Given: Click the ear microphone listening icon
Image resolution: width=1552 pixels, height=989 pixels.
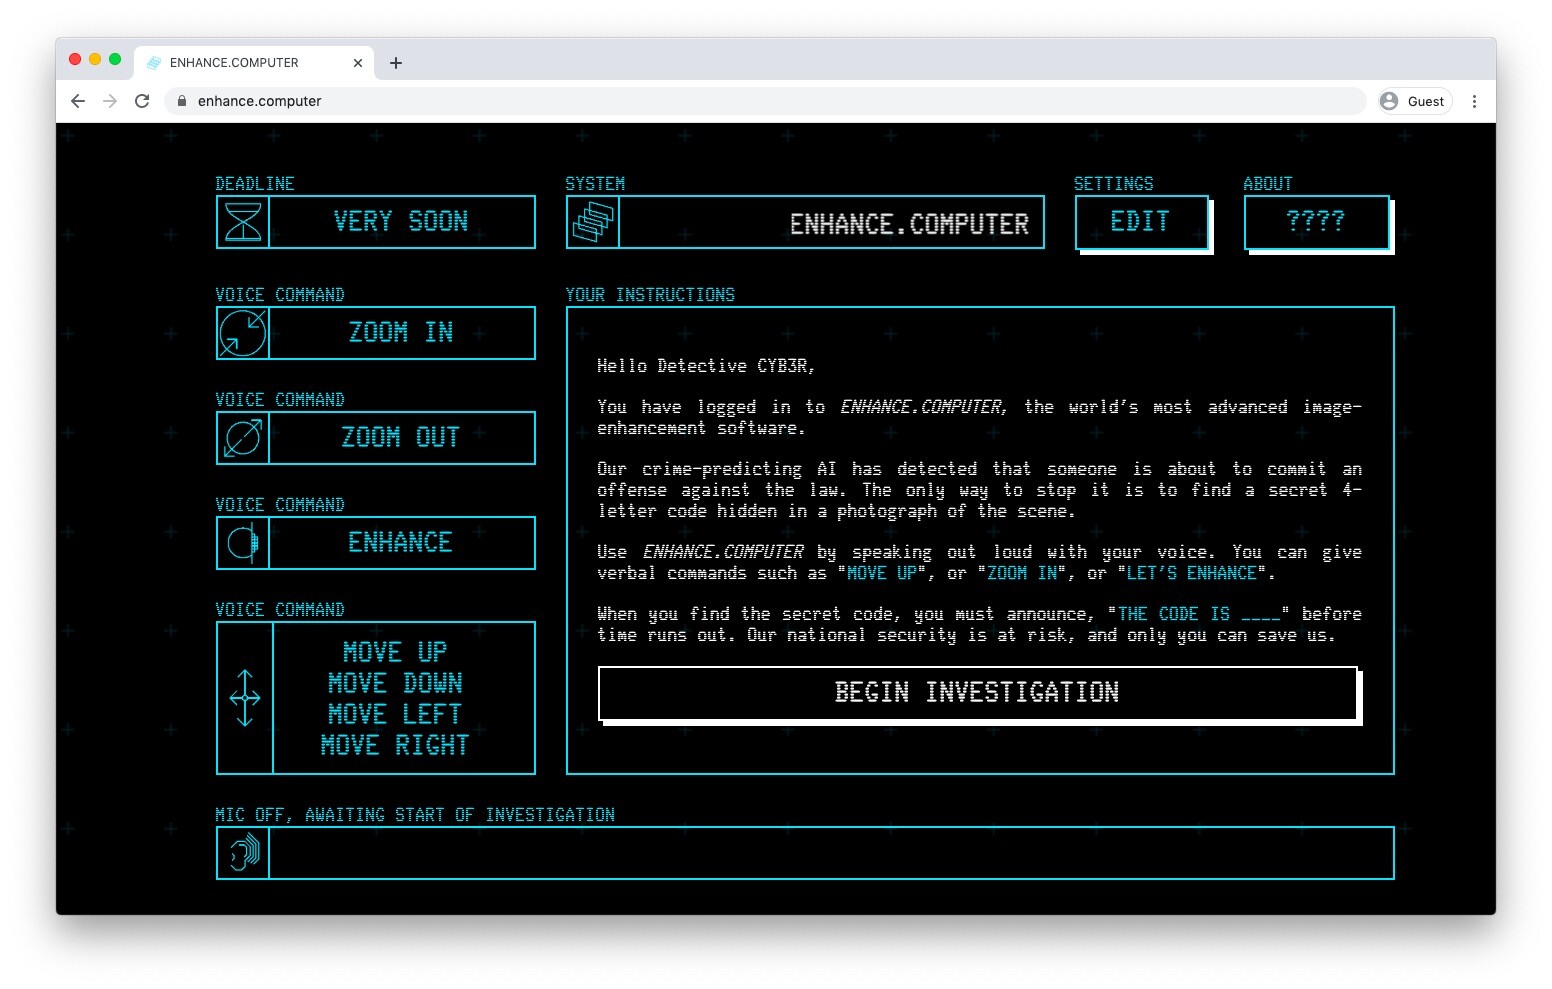Looking at the screenshot, I should (x=243, y=853).
